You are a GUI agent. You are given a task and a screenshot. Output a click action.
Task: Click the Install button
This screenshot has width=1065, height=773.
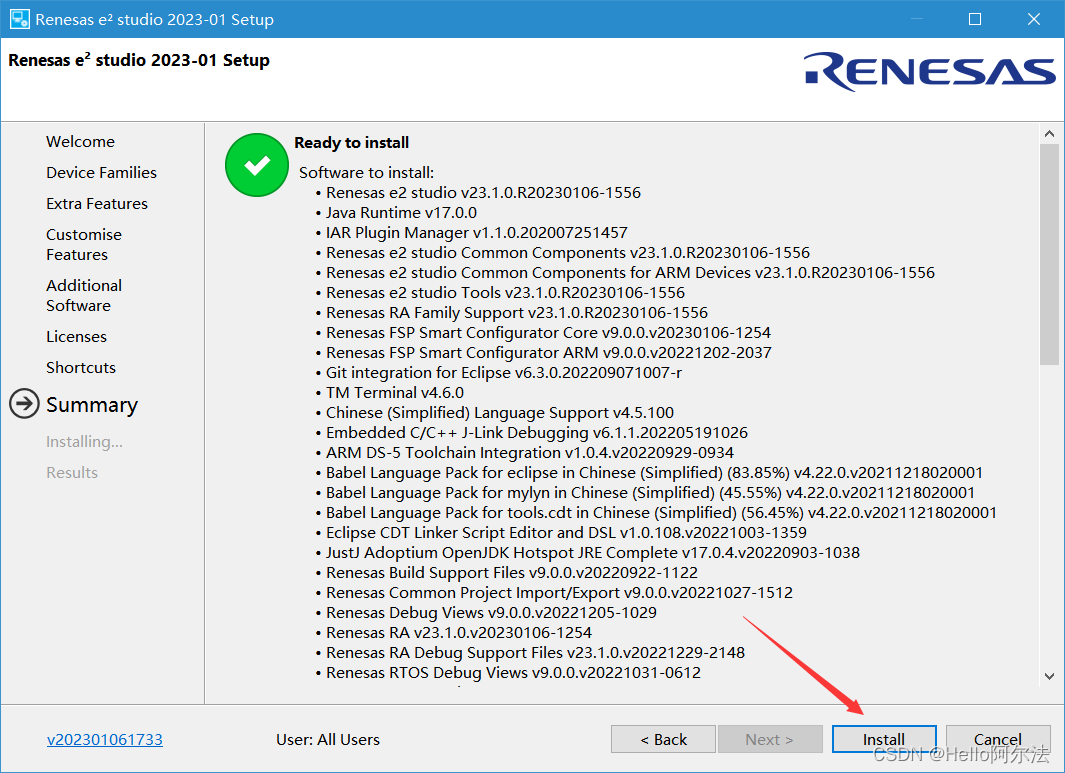[x=884, y=739]
